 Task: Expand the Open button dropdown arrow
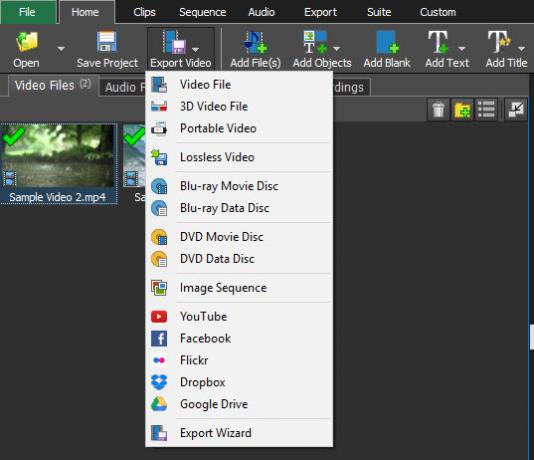point(61,49)
